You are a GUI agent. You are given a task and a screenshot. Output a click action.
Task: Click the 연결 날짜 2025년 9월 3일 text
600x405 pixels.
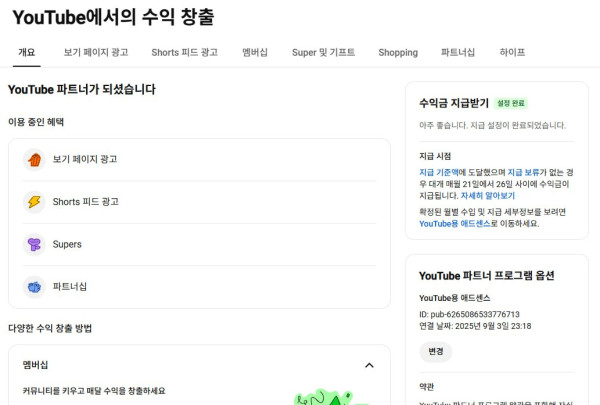pos(475,326)
